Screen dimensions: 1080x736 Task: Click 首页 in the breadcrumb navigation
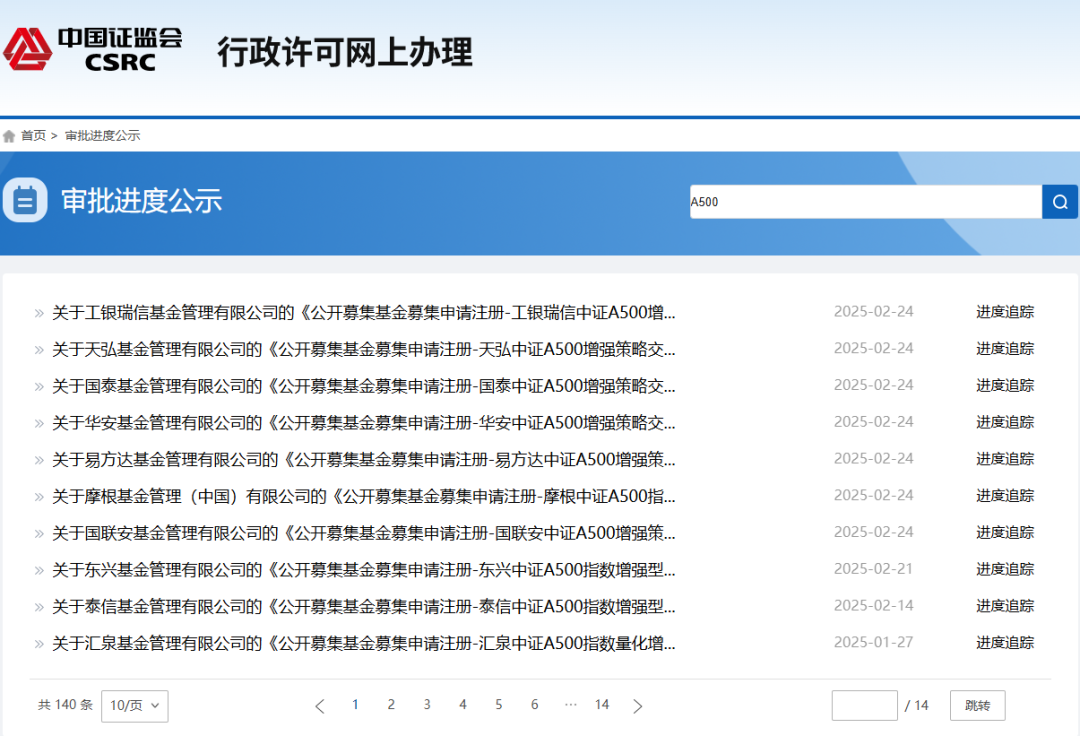click(x=33, y=134)
